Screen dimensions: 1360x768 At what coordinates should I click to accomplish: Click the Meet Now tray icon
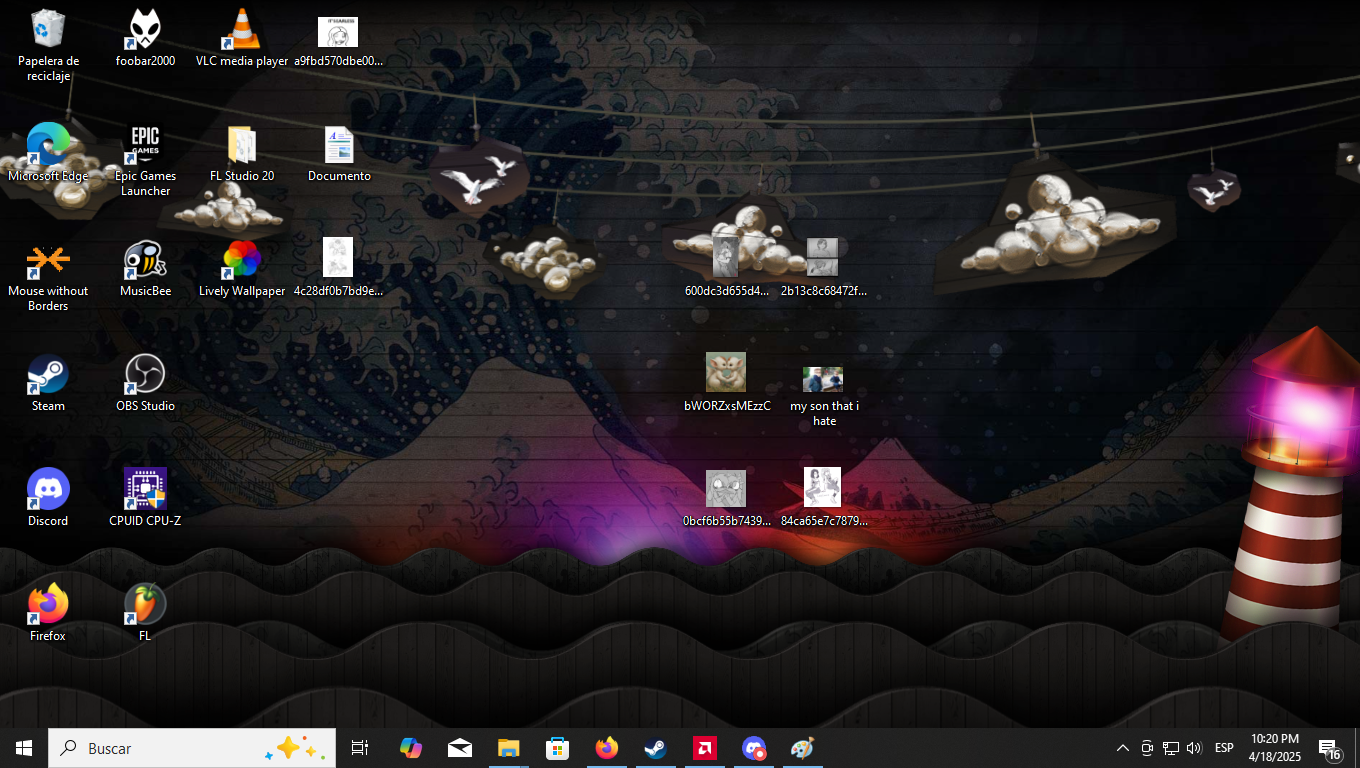(1147, 748)
